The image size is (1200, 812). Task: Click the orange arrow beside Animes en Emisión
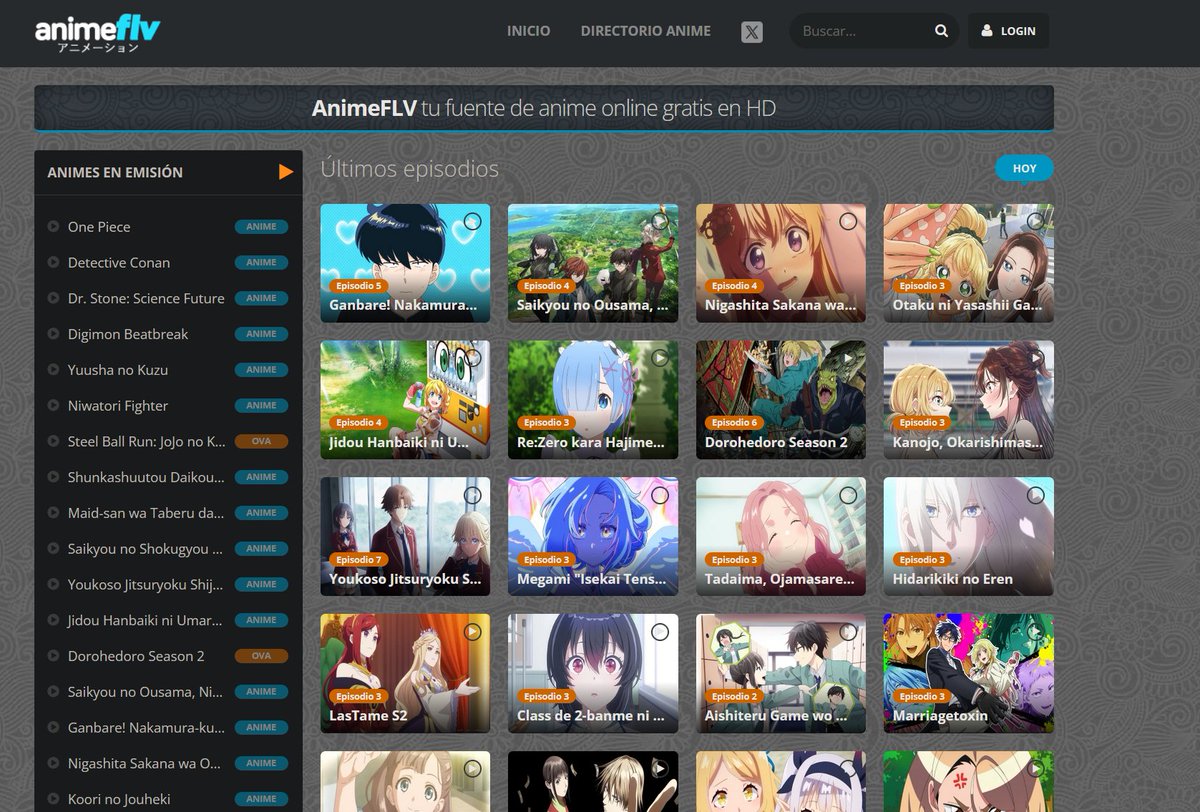tap(286, 172)
